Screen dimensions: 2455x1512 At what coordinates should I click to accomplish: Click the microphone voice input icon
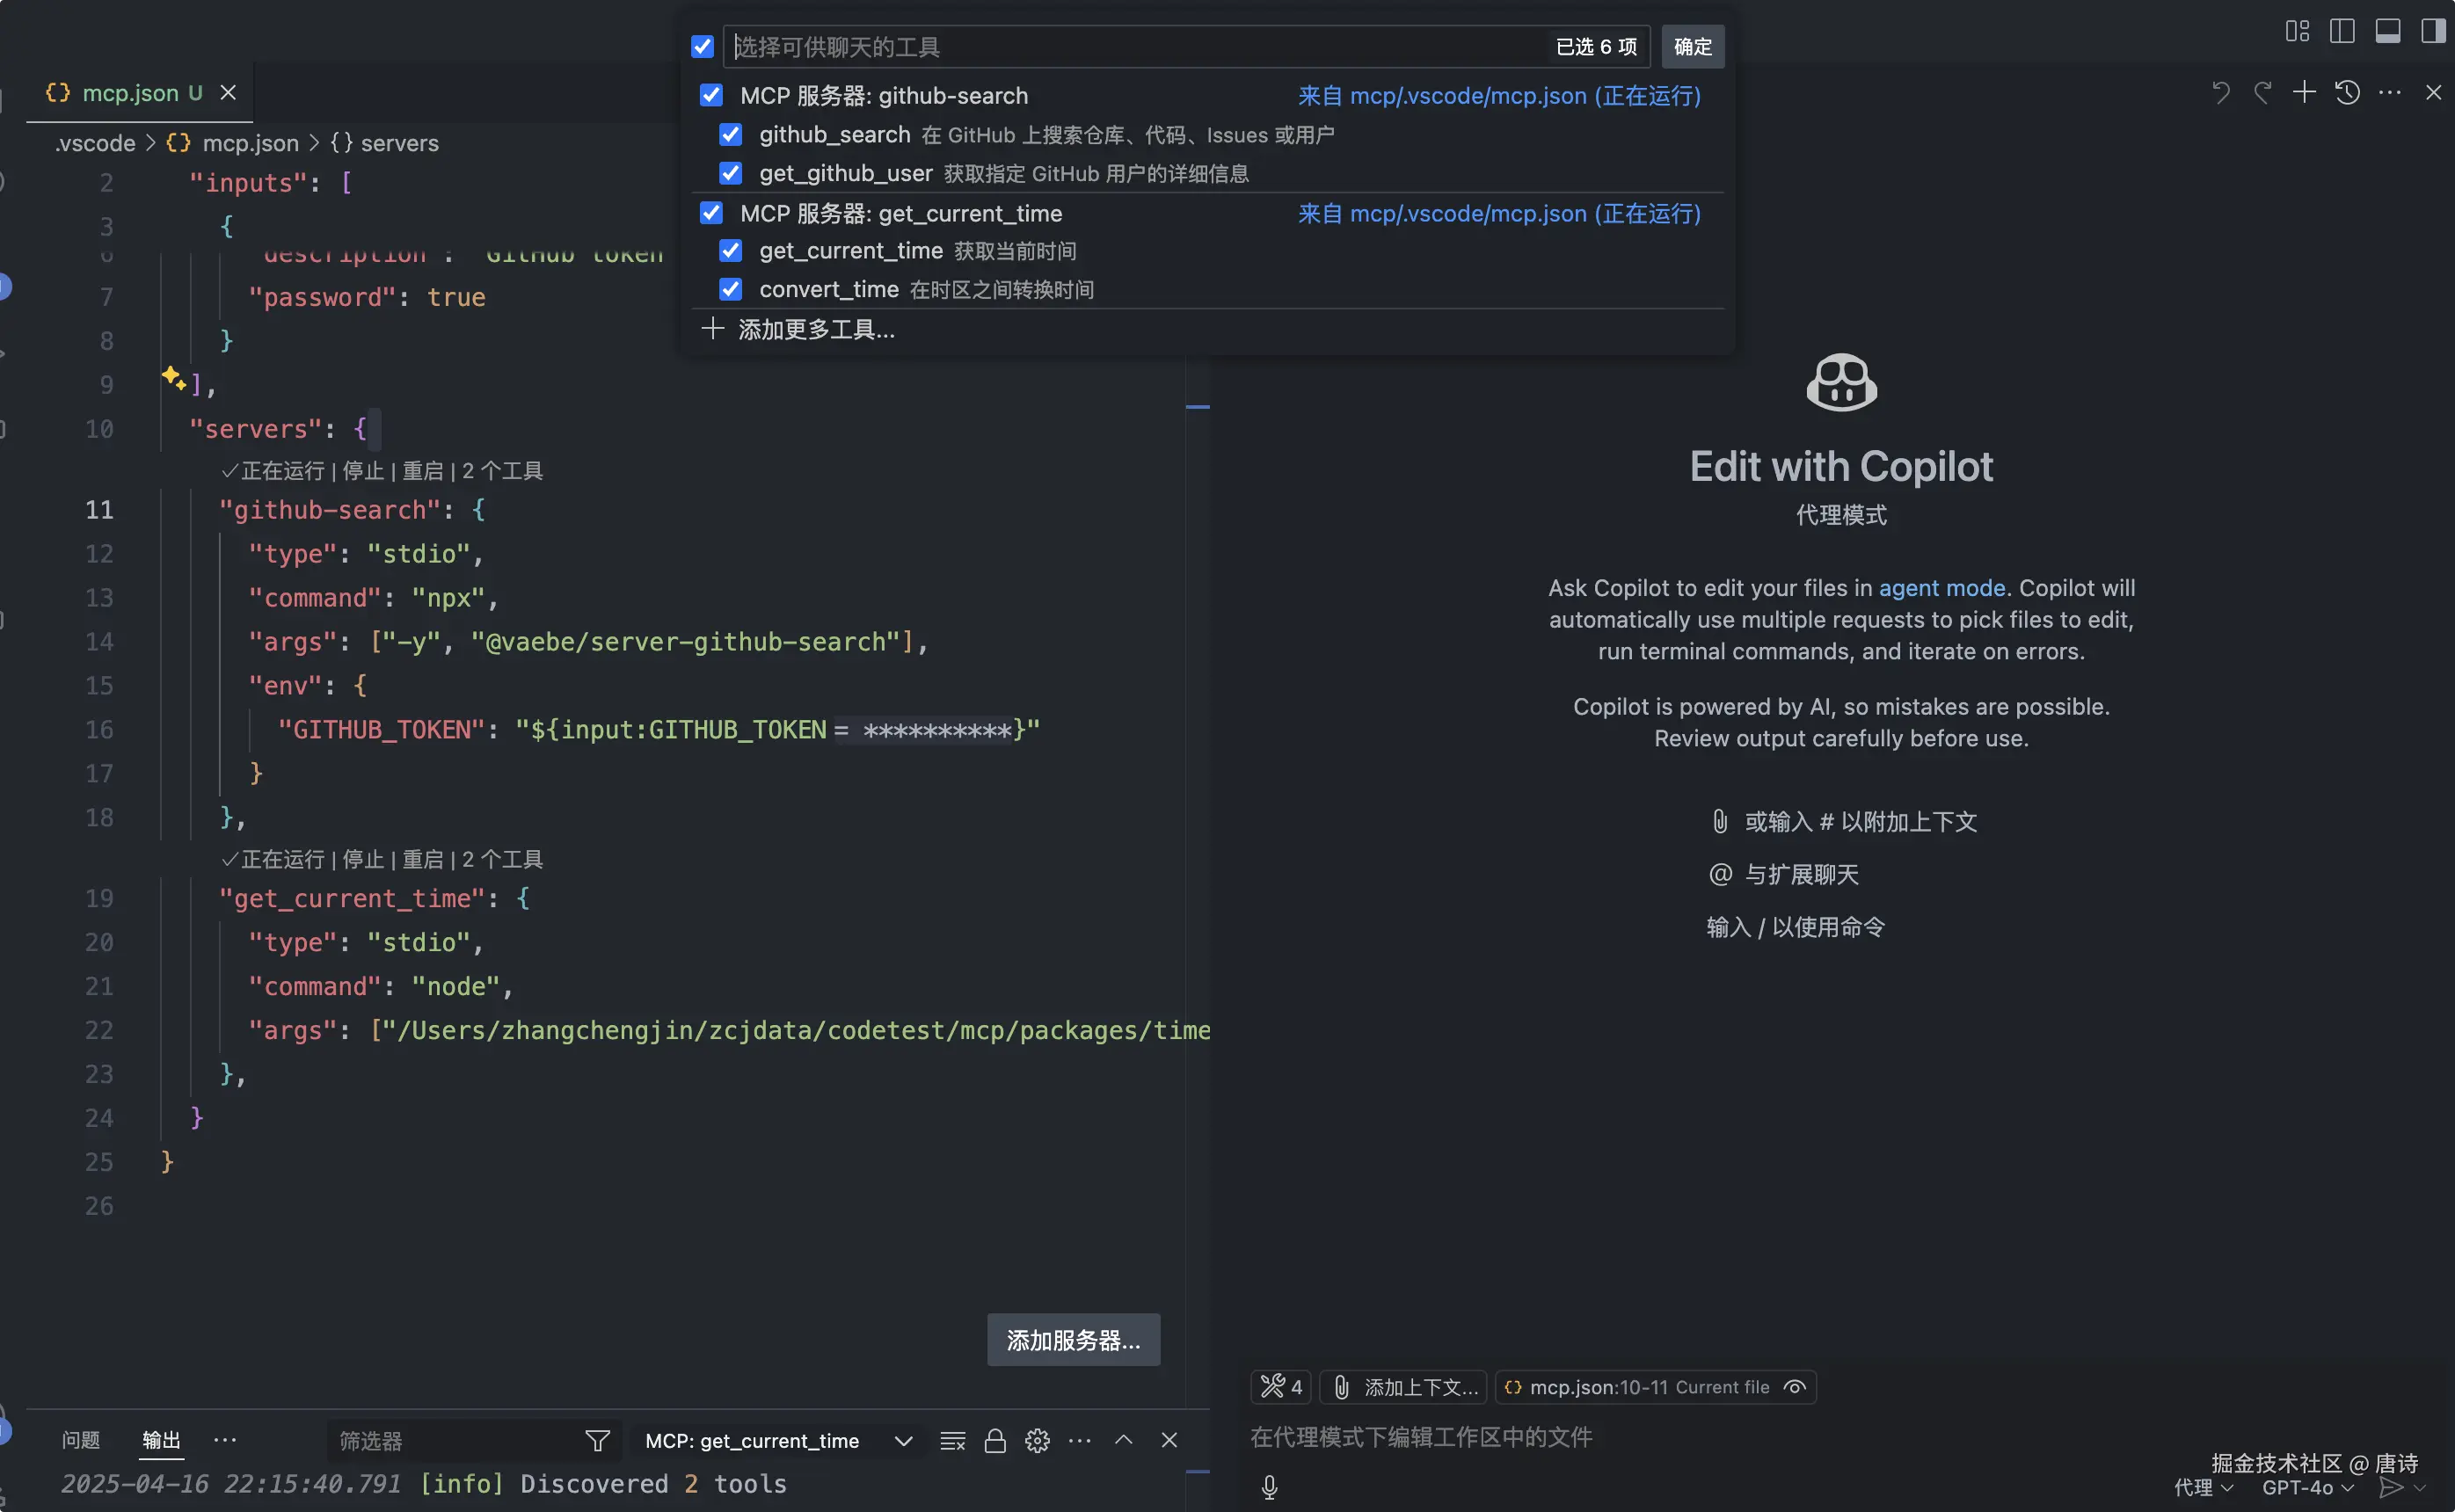tap(1269, 1487)
